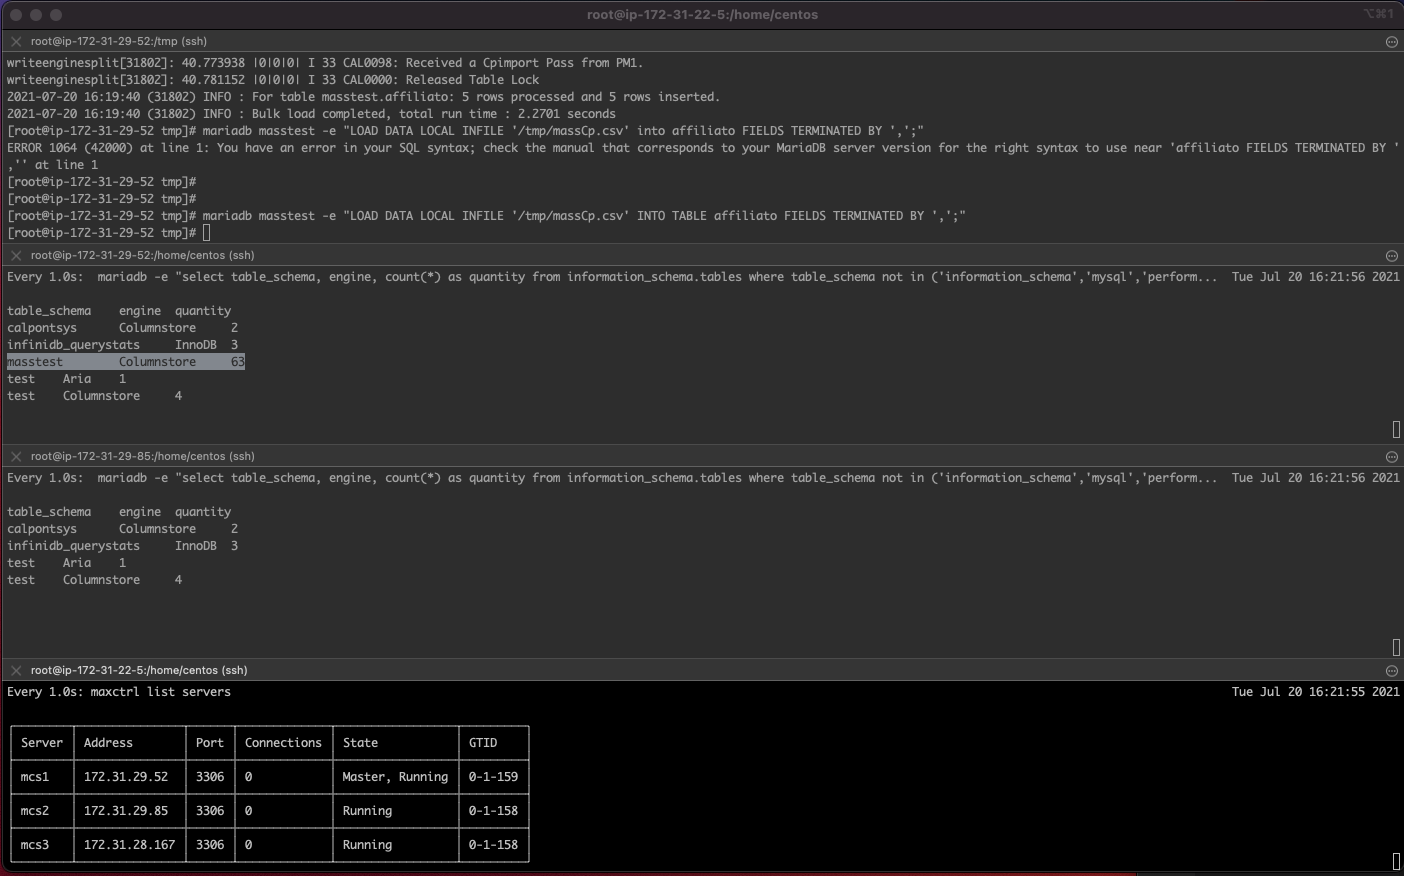Image resolution: width=1404 pixels, height=876 pixels.
Task: Close the root@ip-172-31-22-5 pane
Action: point(16,671)
